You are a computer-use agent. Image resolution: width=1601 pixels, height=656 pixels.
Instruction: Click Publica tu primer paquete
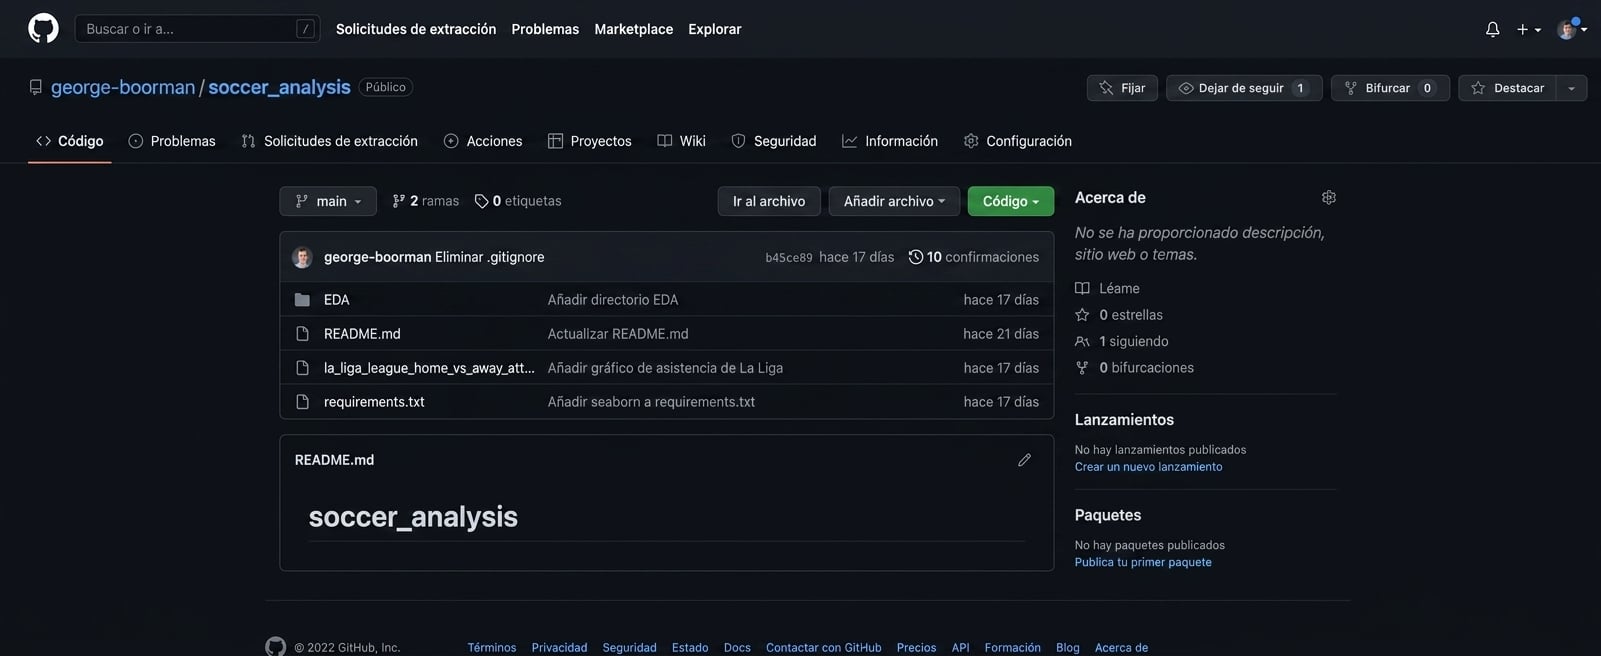[1143, 562]
